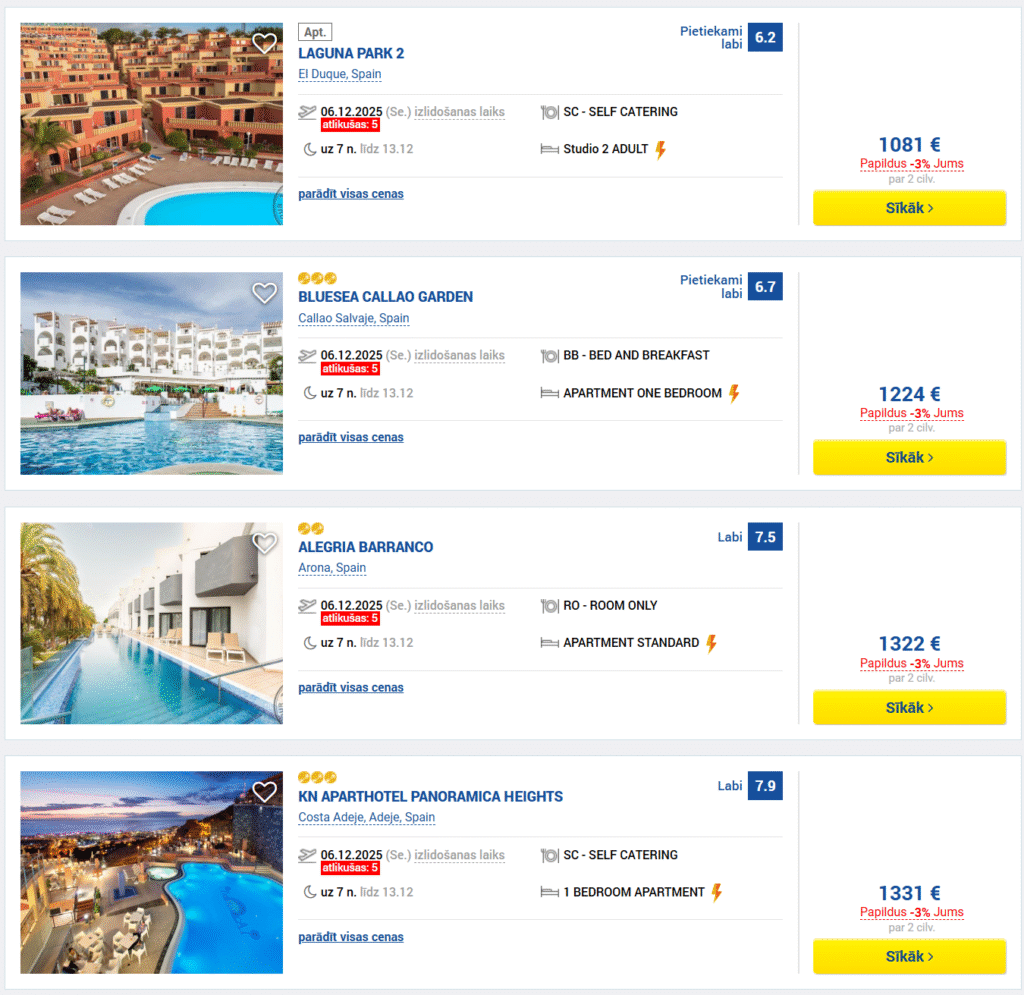Toggle the heart on Alegria Barranco photo
Viewport: 1024px width, 995px height.
[264, 543]
